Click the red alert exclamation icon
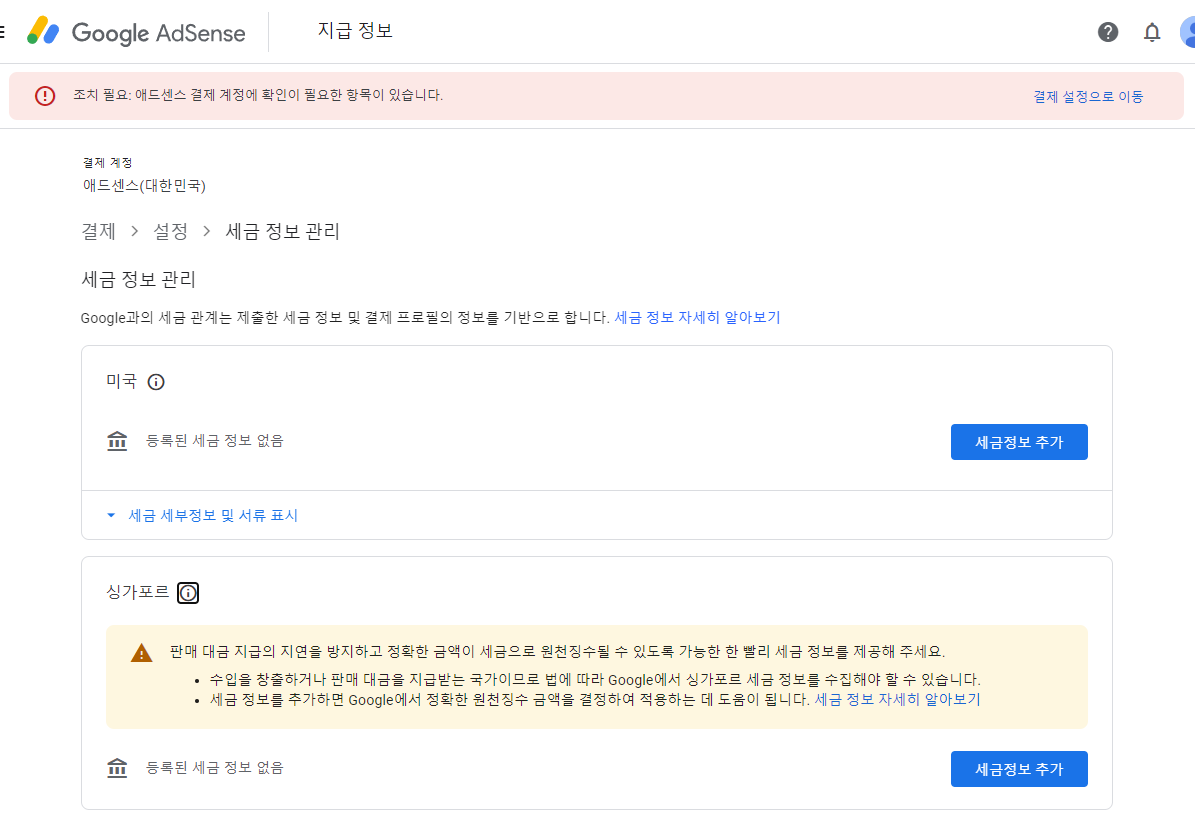The height and width of the screenshot is (839, 1195). click(x=45, y=96)
